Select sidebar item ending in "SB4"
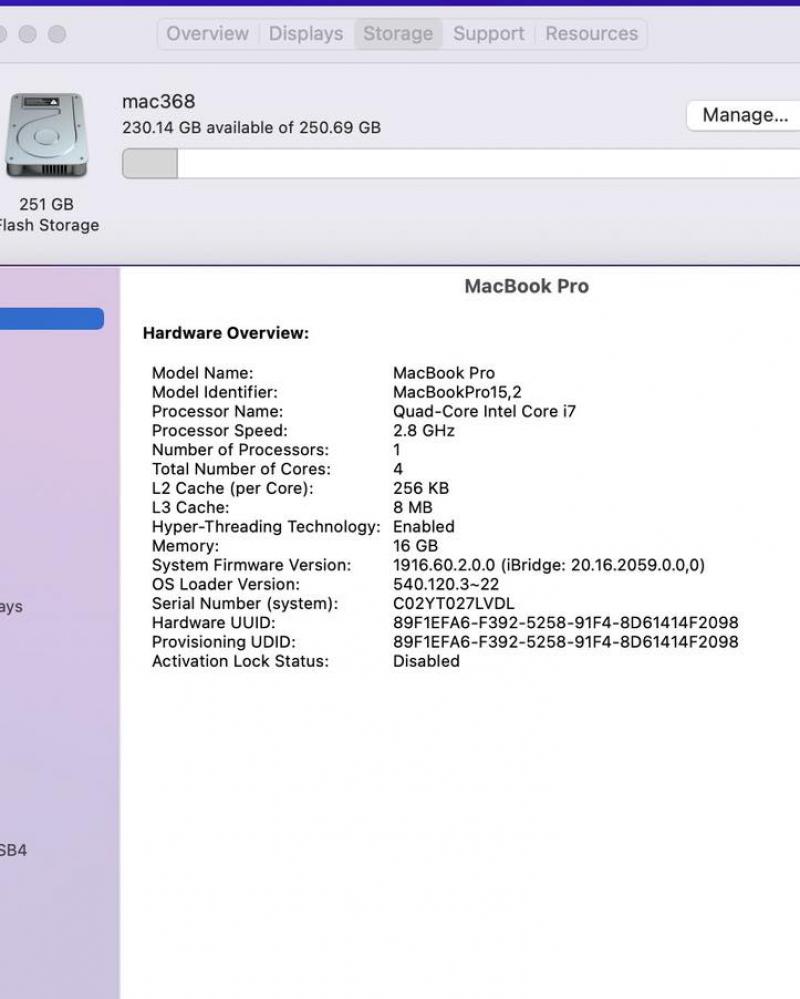The image size is (800, 999). click(13, 851)
